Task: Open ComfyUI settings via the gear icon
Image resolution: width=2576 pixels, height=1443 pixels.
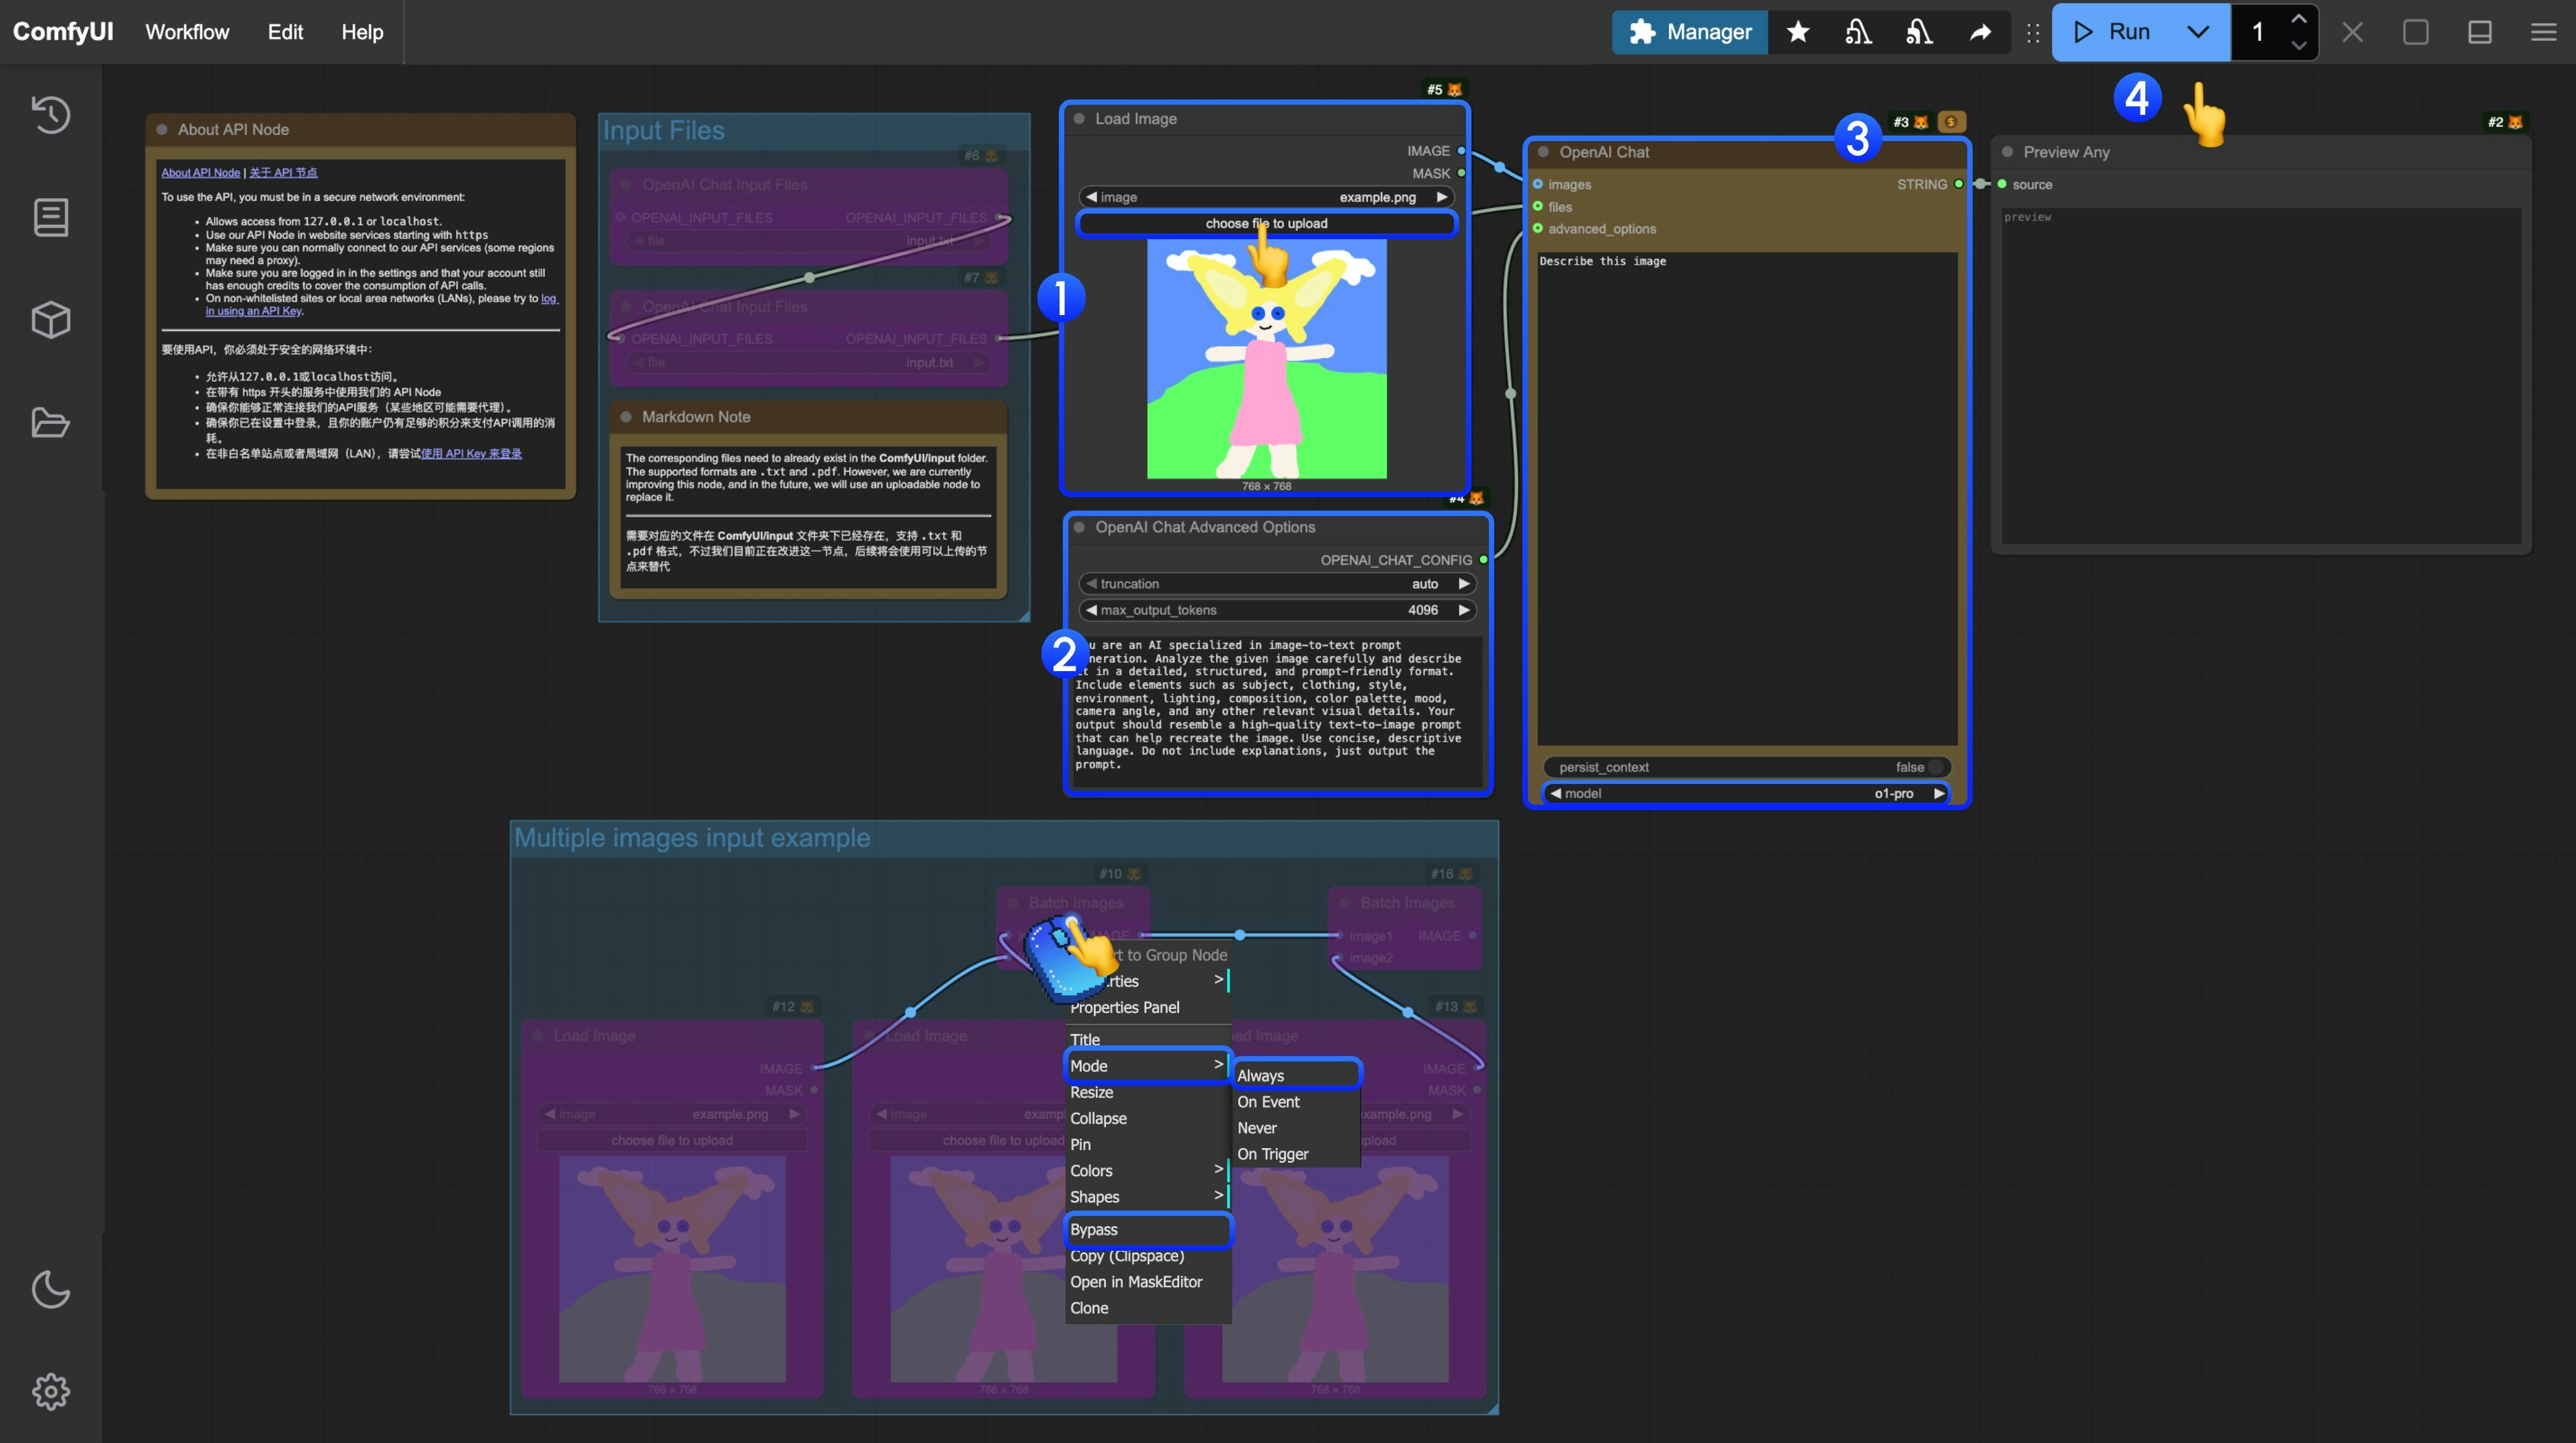Action: click(50, 1391)
